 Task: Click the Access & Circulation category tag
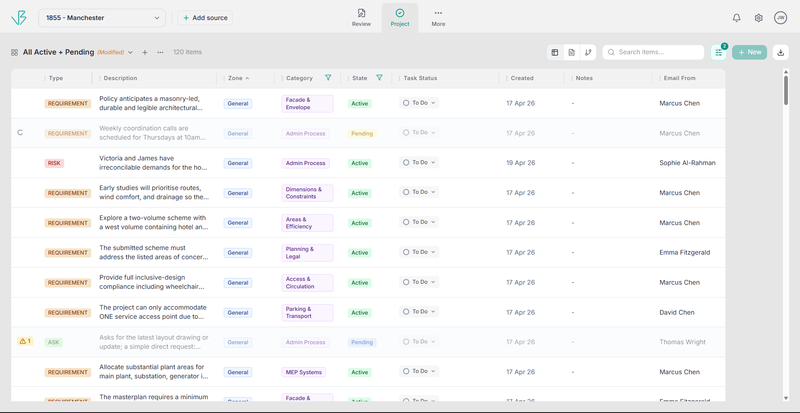[307, 283]
